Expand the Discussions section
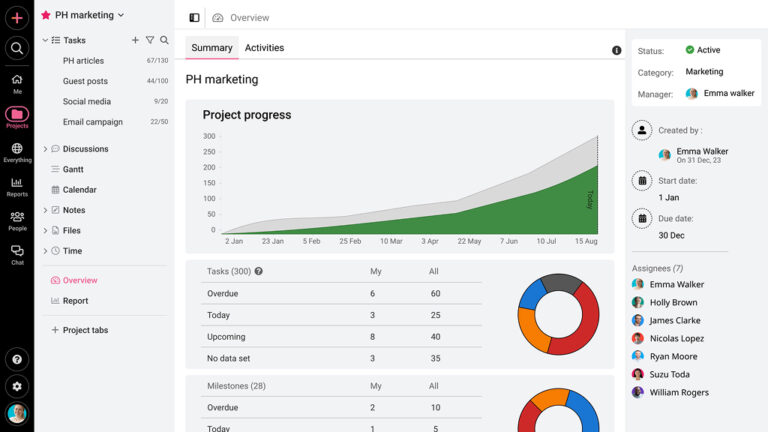768x432 pixels. pos(45,149)
